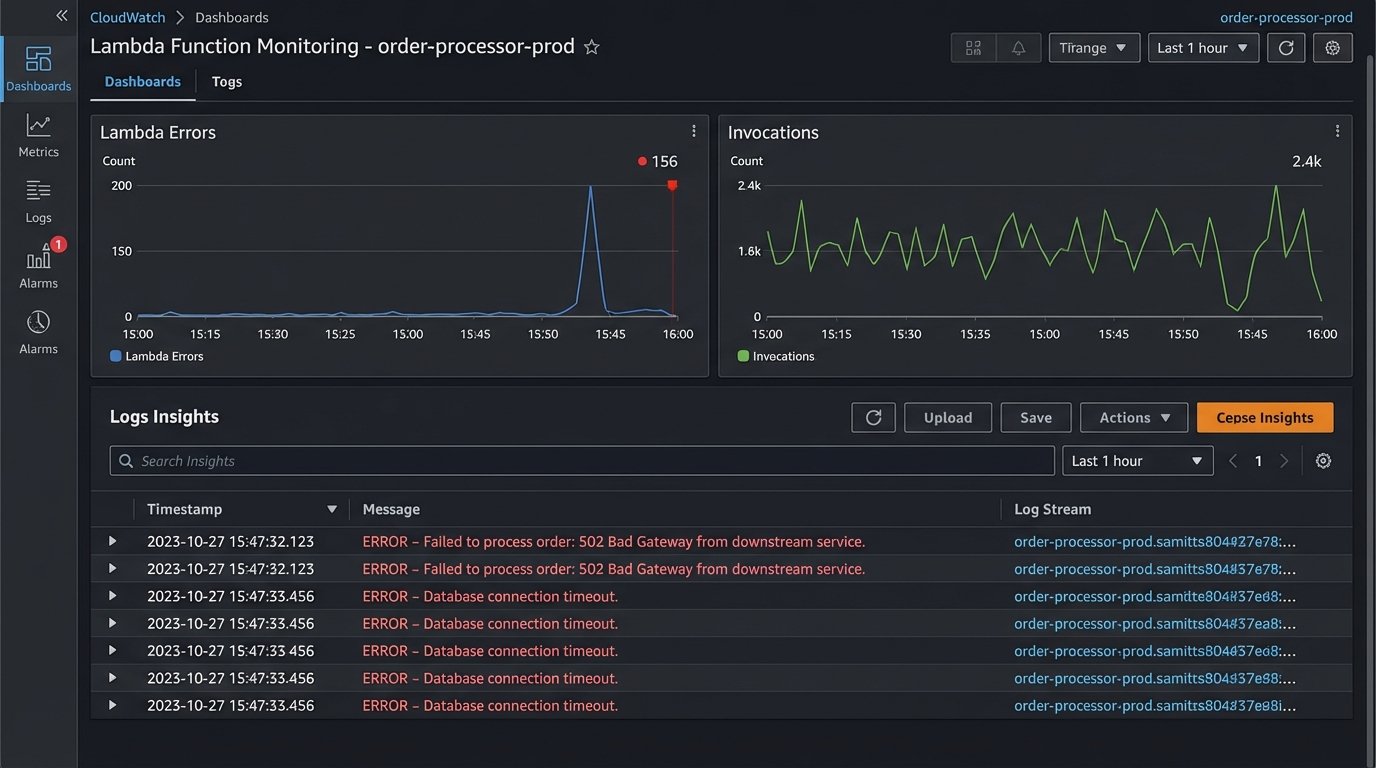Open the Last 1 hour time range dropdown
This screenshot has width=1376, height=768.
1203,47
